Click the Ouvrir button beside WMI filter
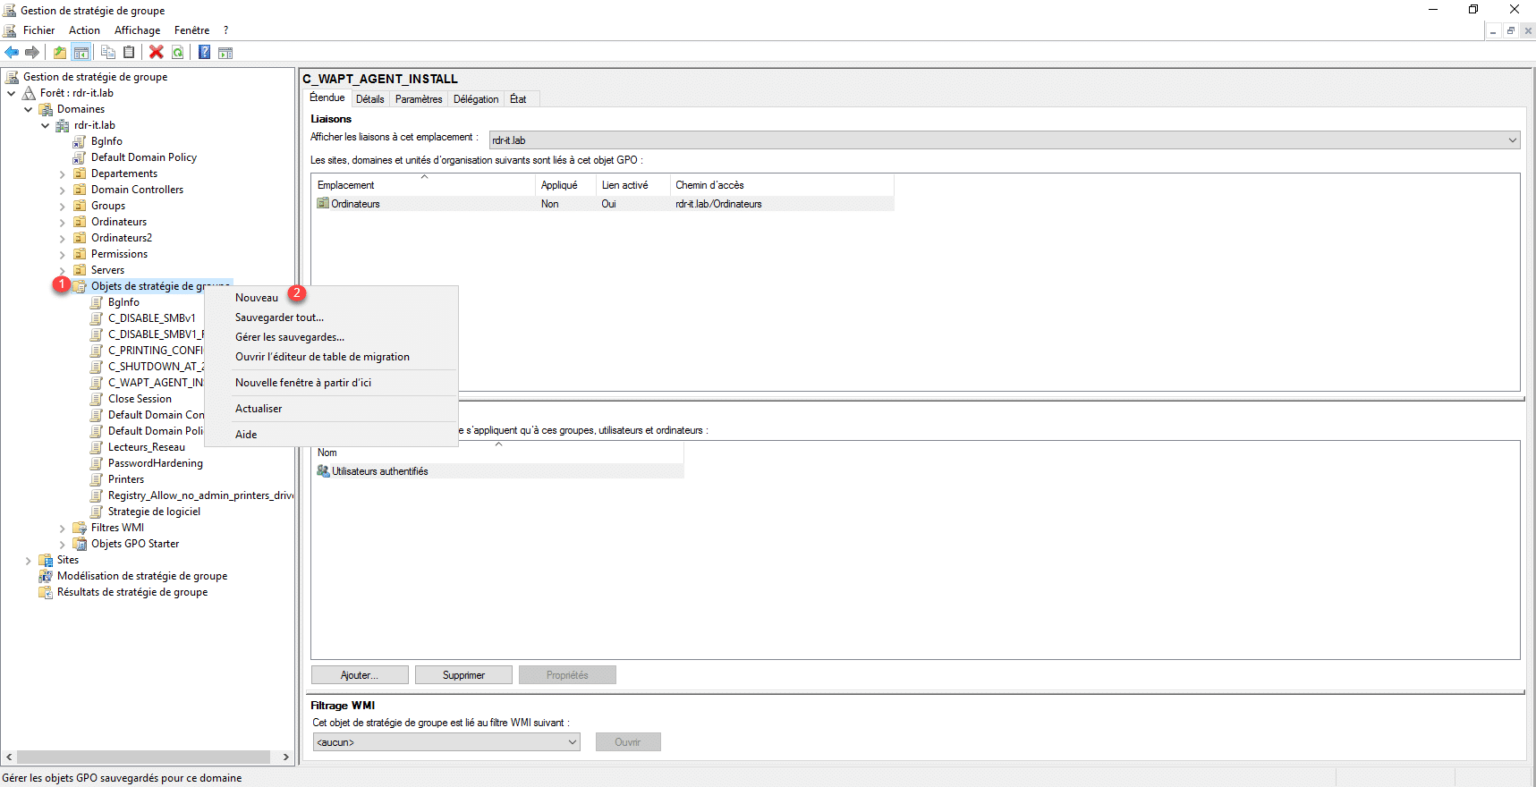This screenshot has width=1536, height=787. click(x=628, y=742)
